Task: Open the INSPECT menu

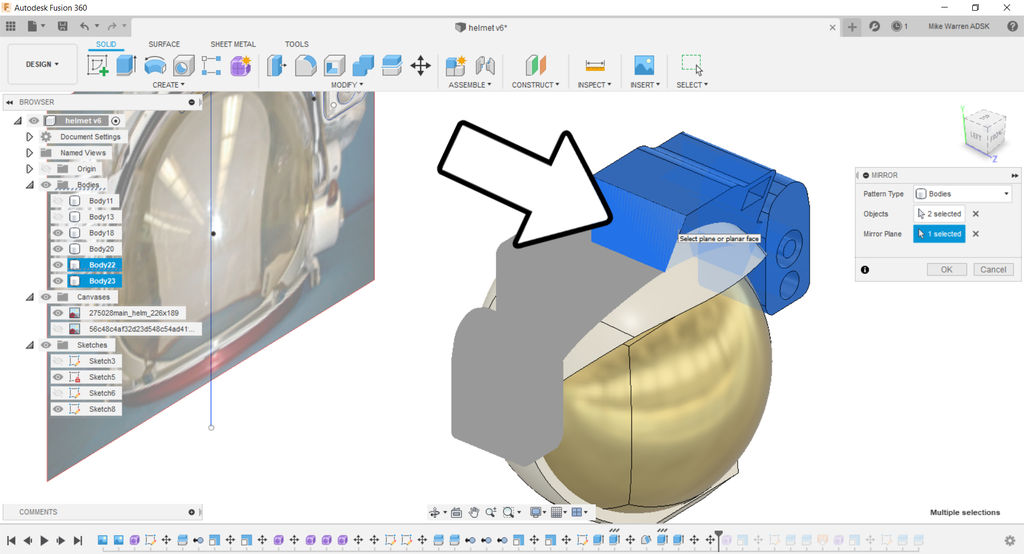Action: point(594,85)
